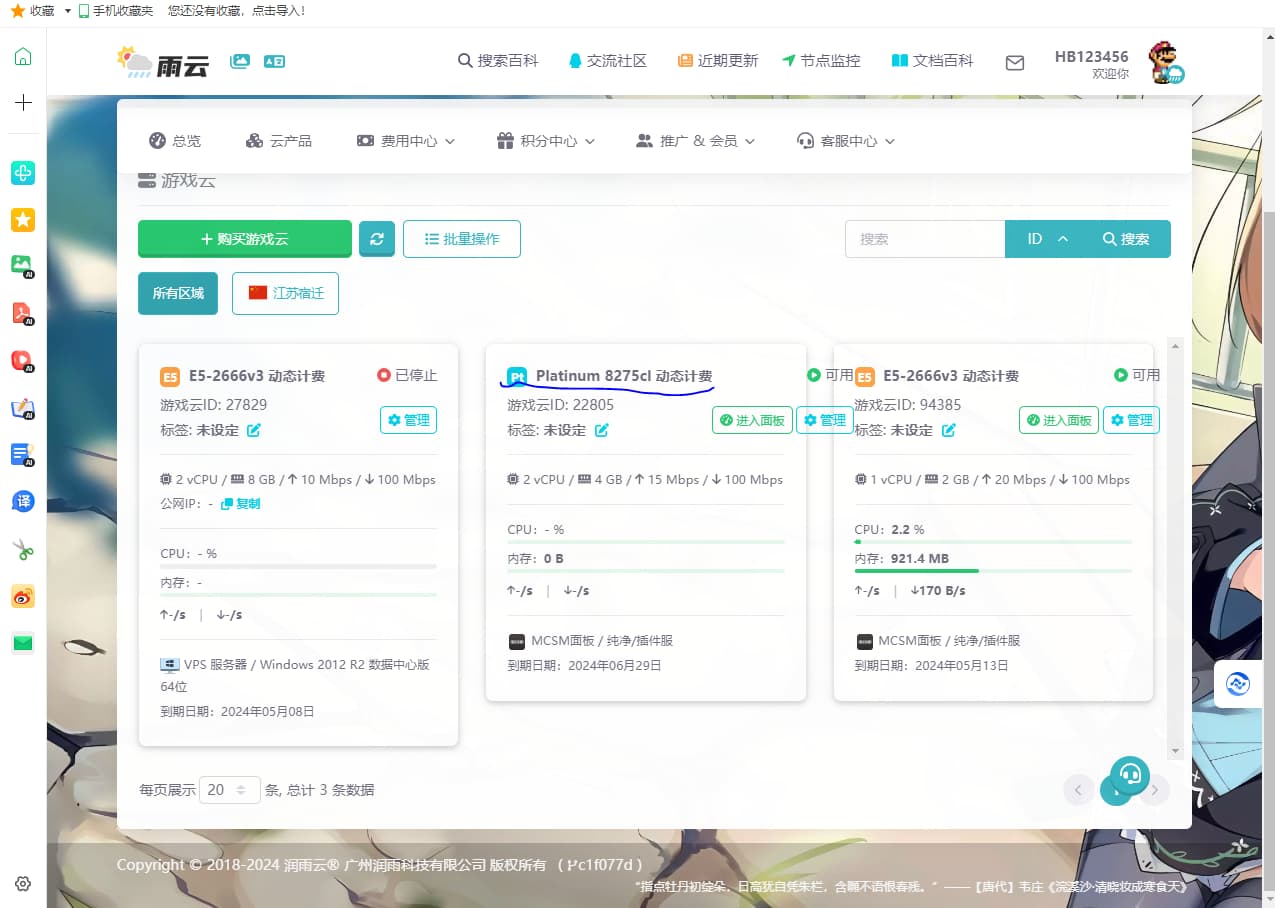1275x908 pixels.
Task: Open the AI document sidebar icon
Action: click(23, 454)
